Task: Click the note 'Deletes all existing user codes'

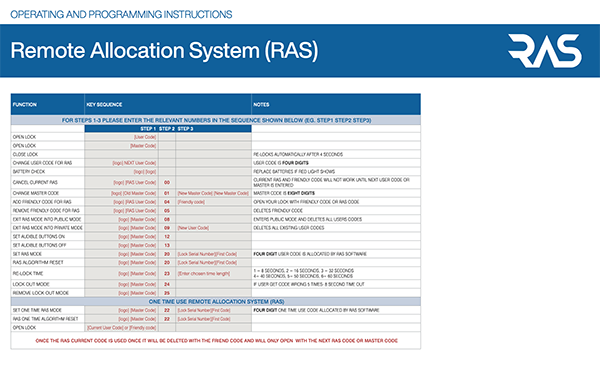Action: [289, 228]
